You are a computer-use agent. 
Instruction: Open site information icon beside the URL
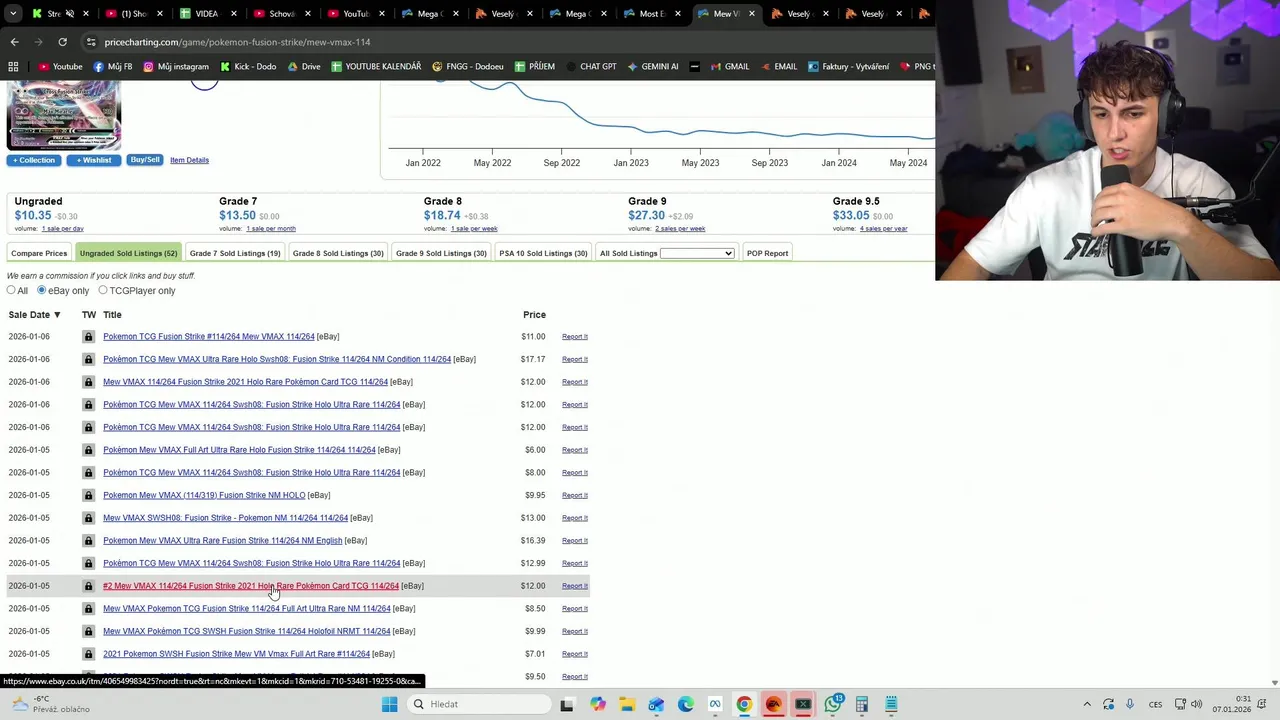[91, 42]
